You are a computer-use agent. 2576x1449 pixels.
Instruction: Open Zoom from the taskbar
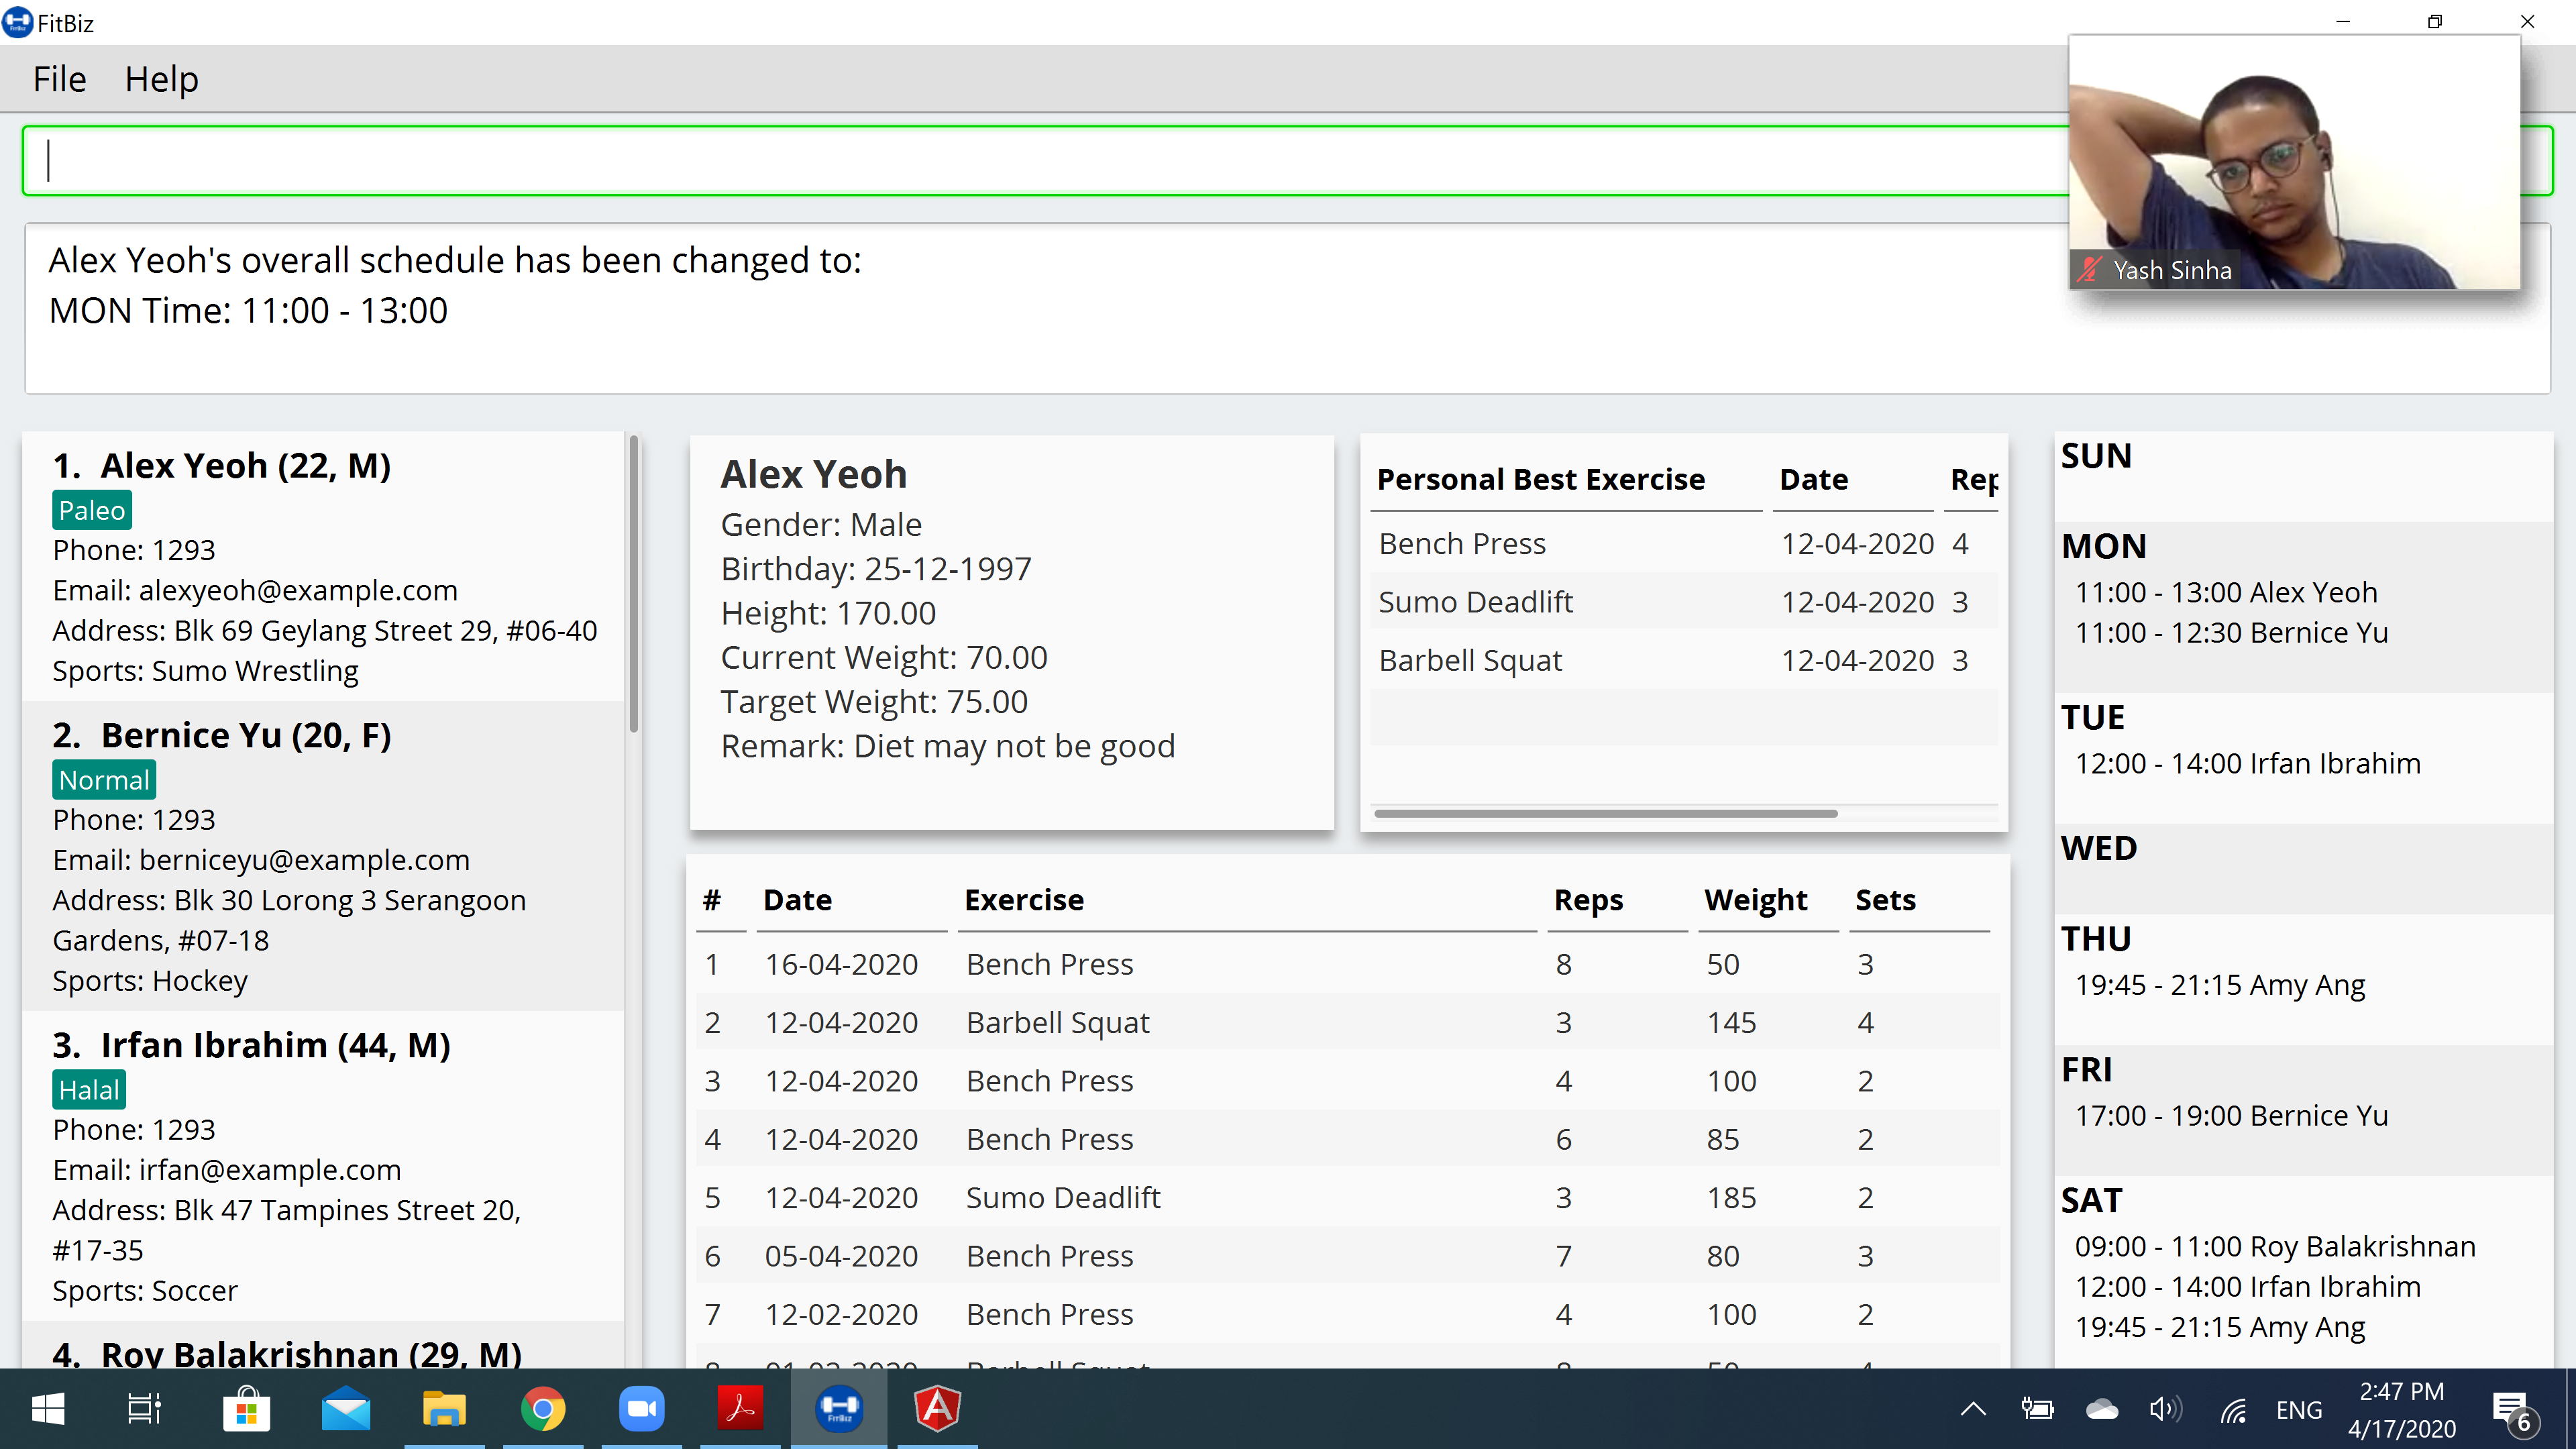(641, 1409)
